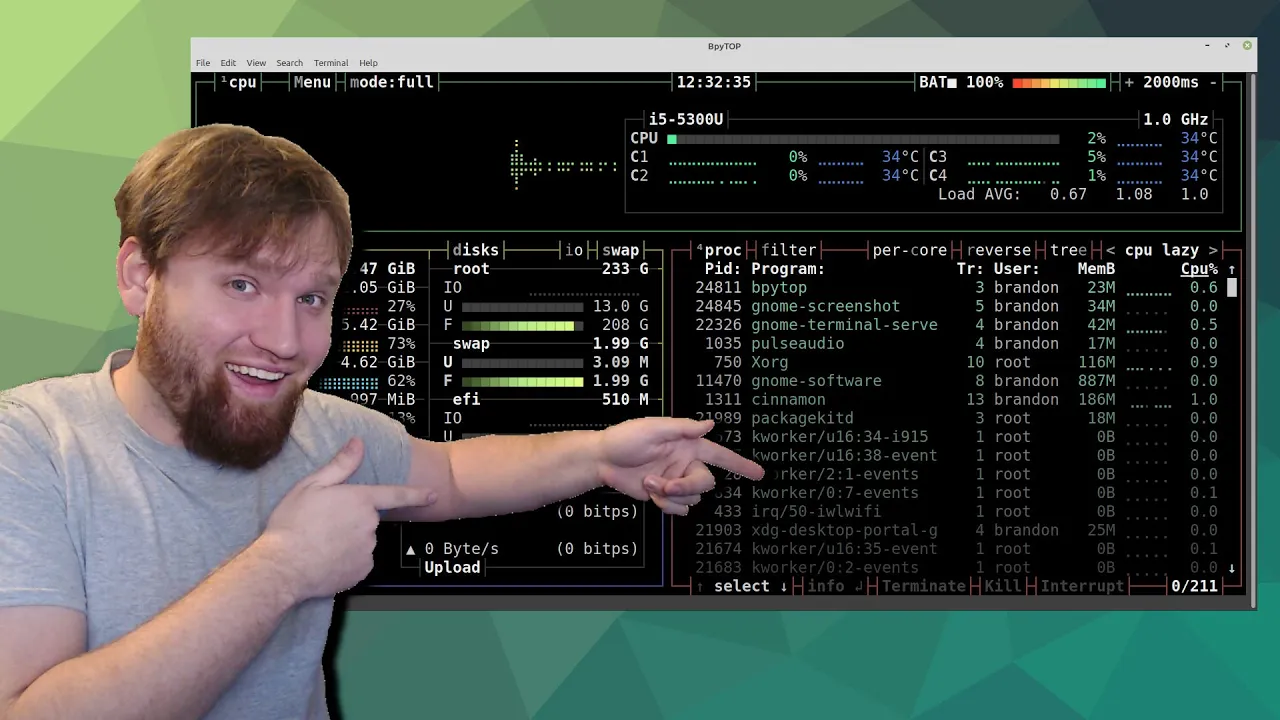Switch the mode:full view mode
Screen dimensions: 1280x720
391,82
